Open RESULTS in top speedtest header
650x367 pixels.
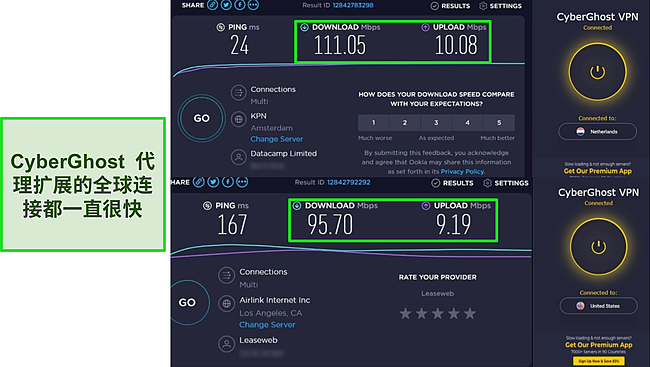click(450, 6)
